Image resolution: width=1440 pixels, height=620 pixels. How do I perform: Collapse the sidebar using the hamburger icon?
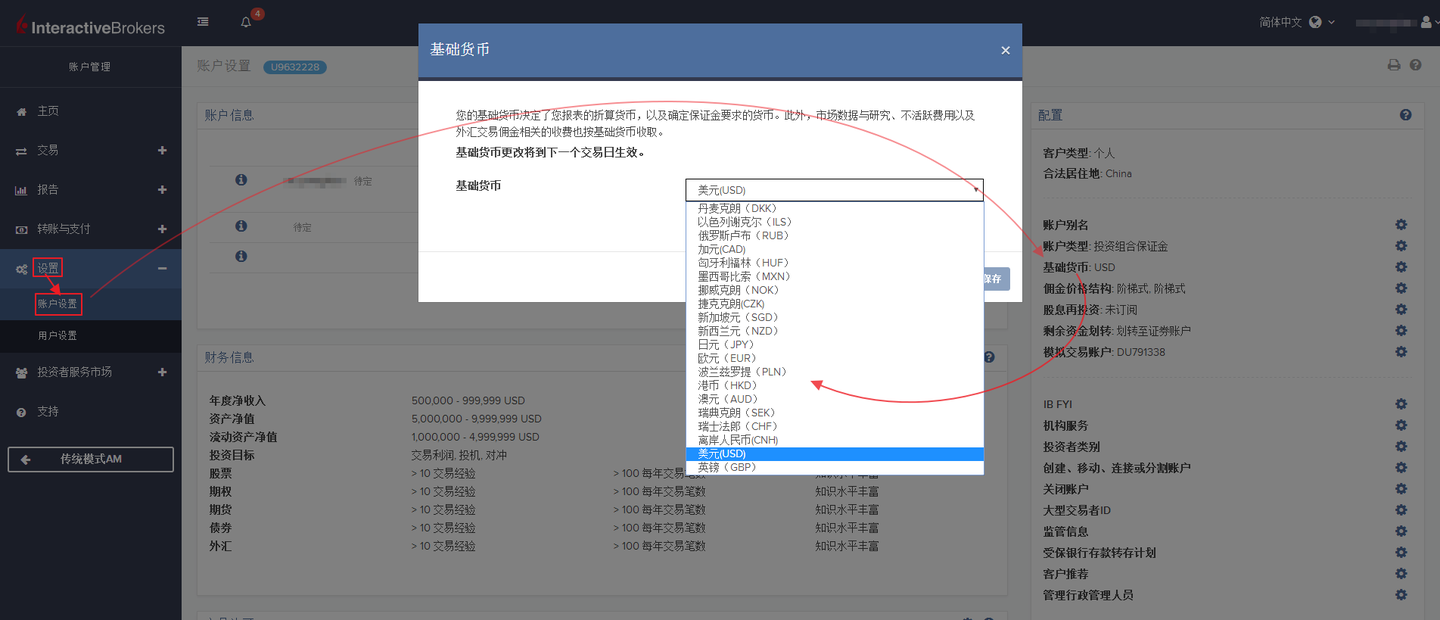[202, 21]
